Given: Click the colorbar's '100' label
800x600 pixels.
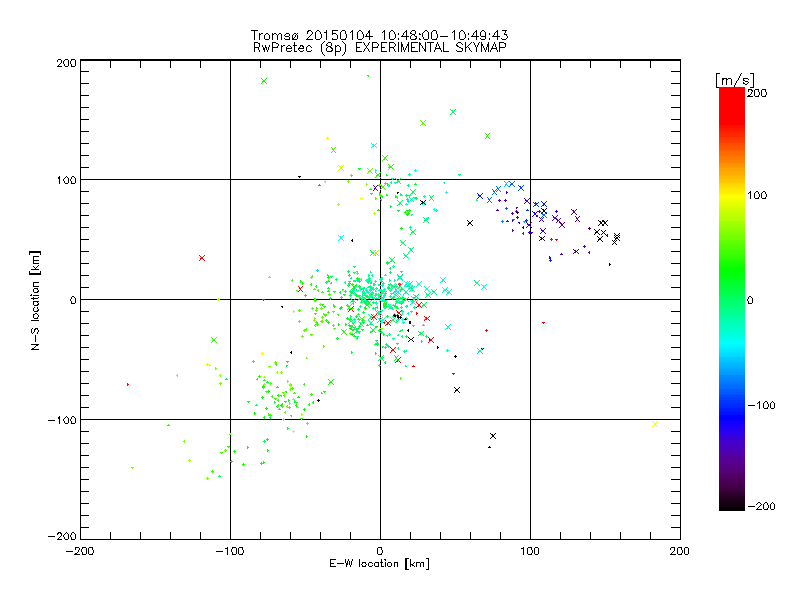Looking at the screenshot, I should click(757, 195).
